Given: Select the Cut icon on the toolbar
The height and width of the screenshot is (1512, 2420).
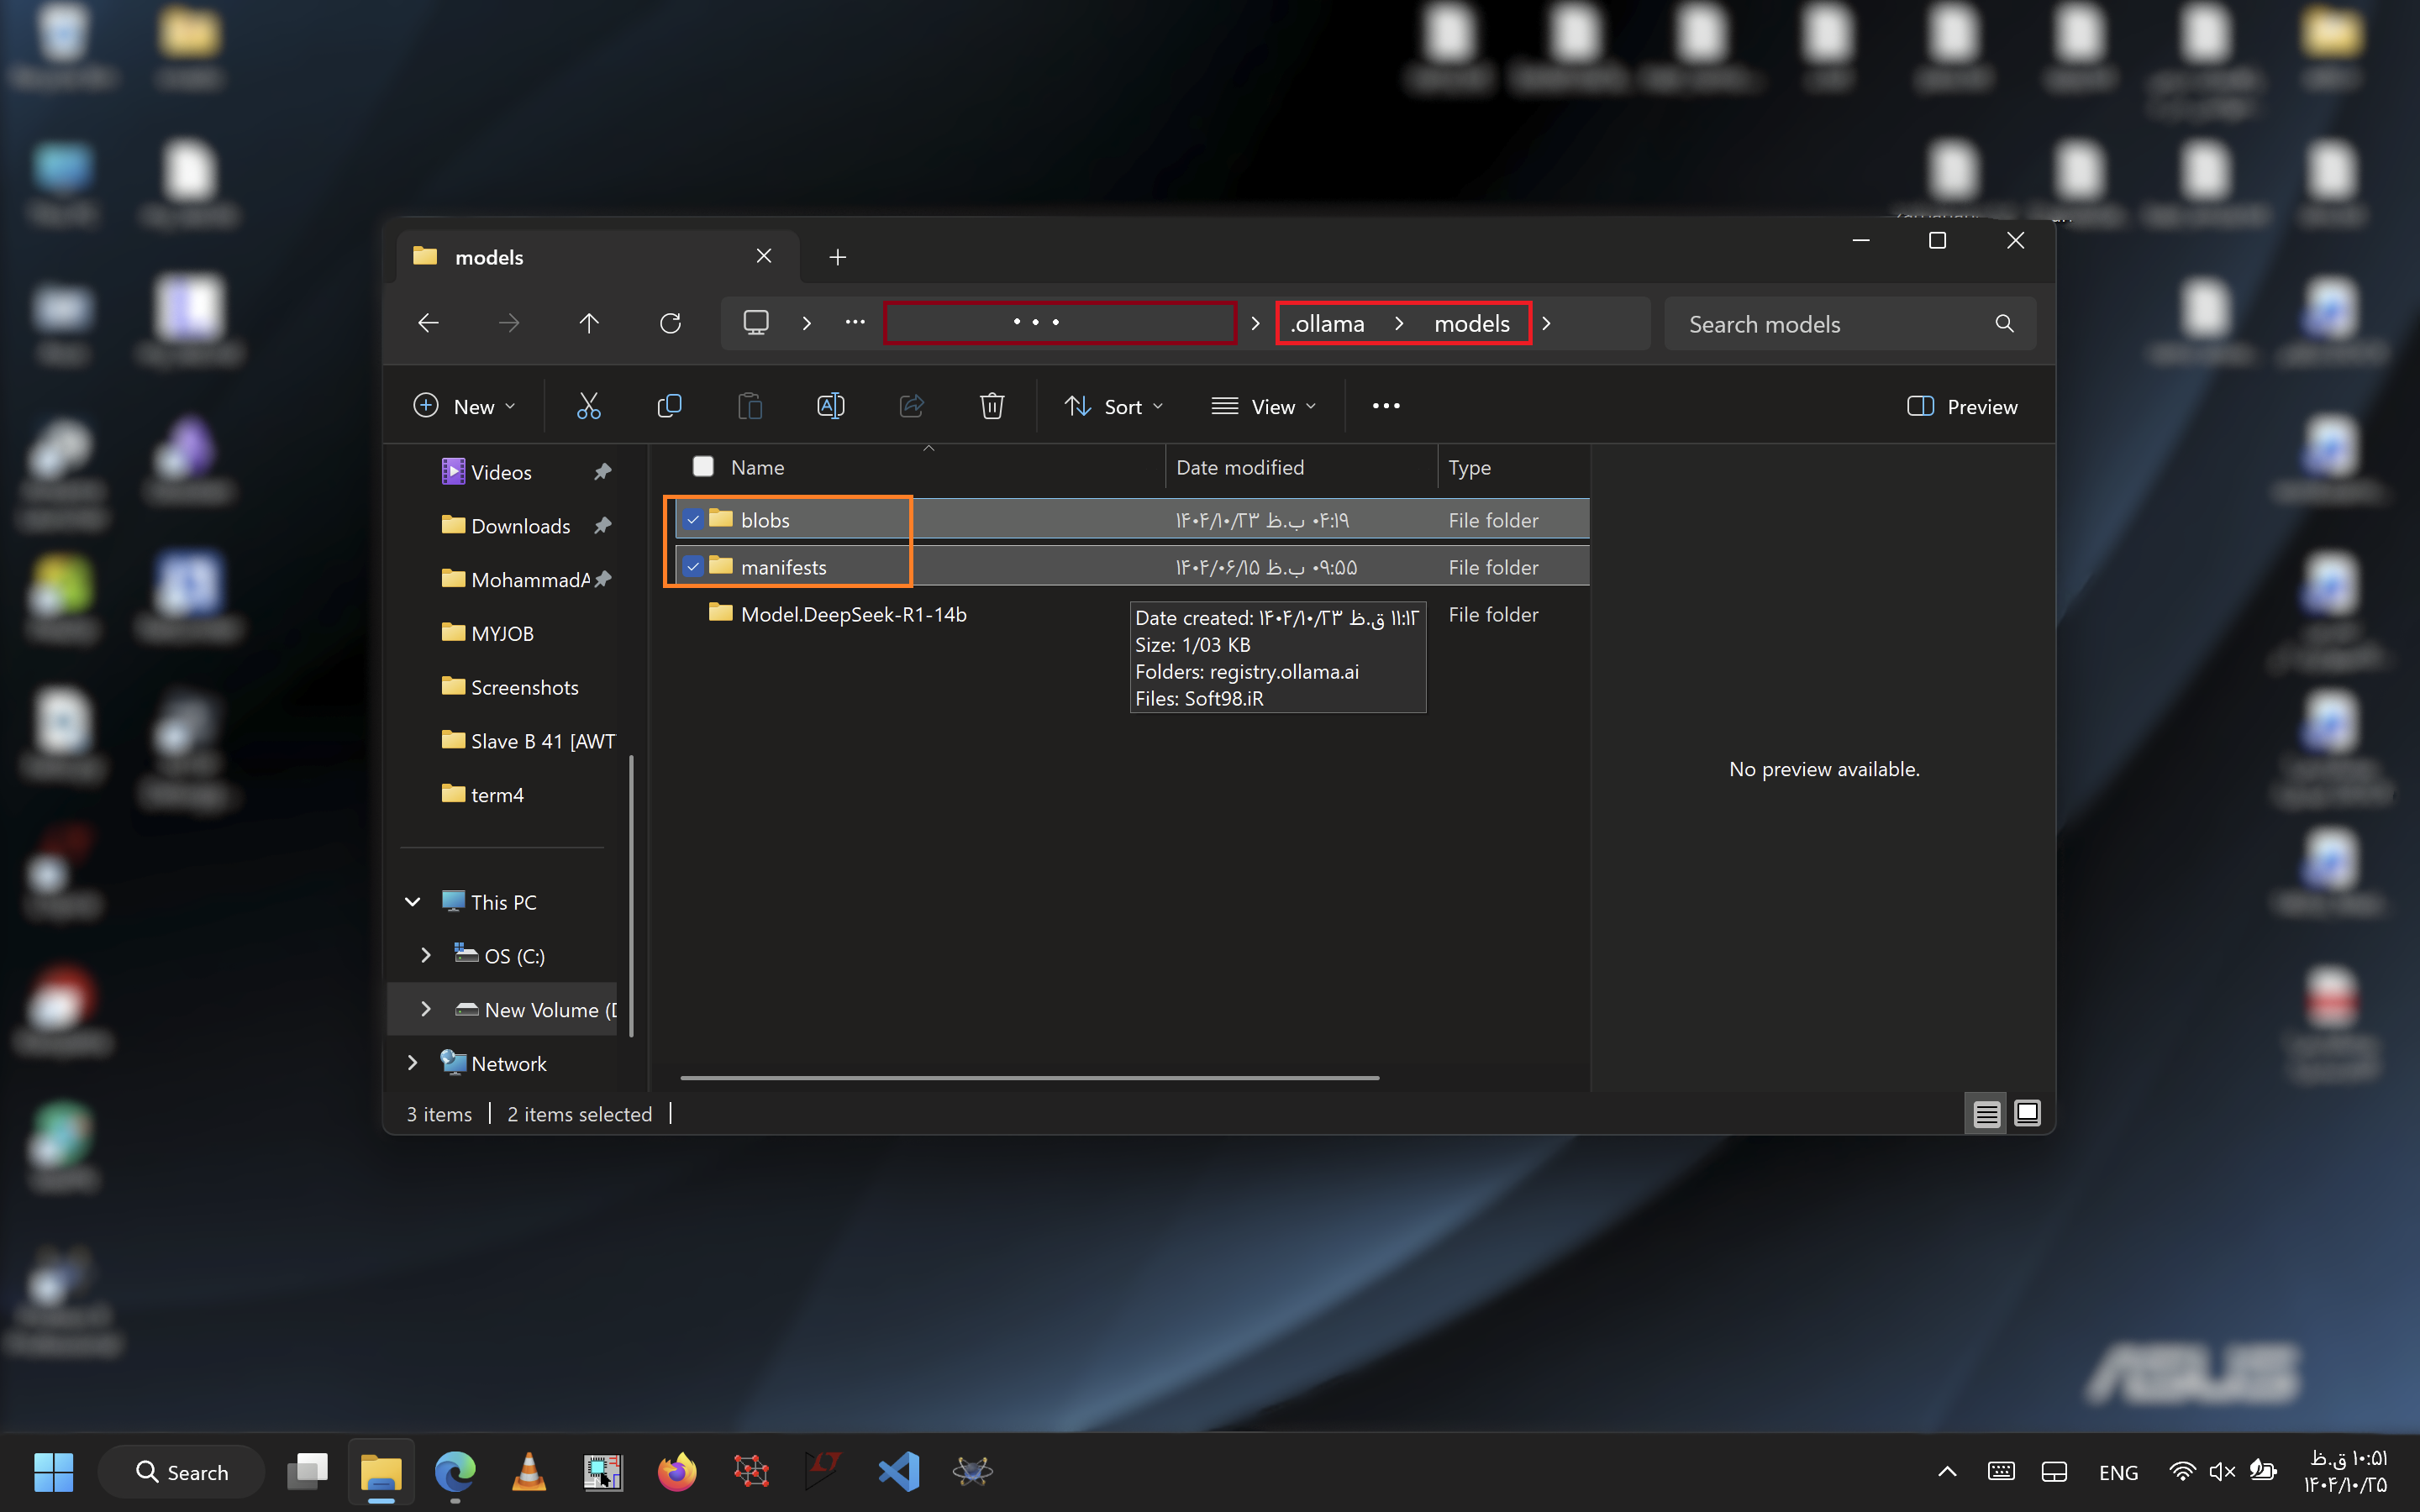Looking at the screenshot, I should coord(588,406).
